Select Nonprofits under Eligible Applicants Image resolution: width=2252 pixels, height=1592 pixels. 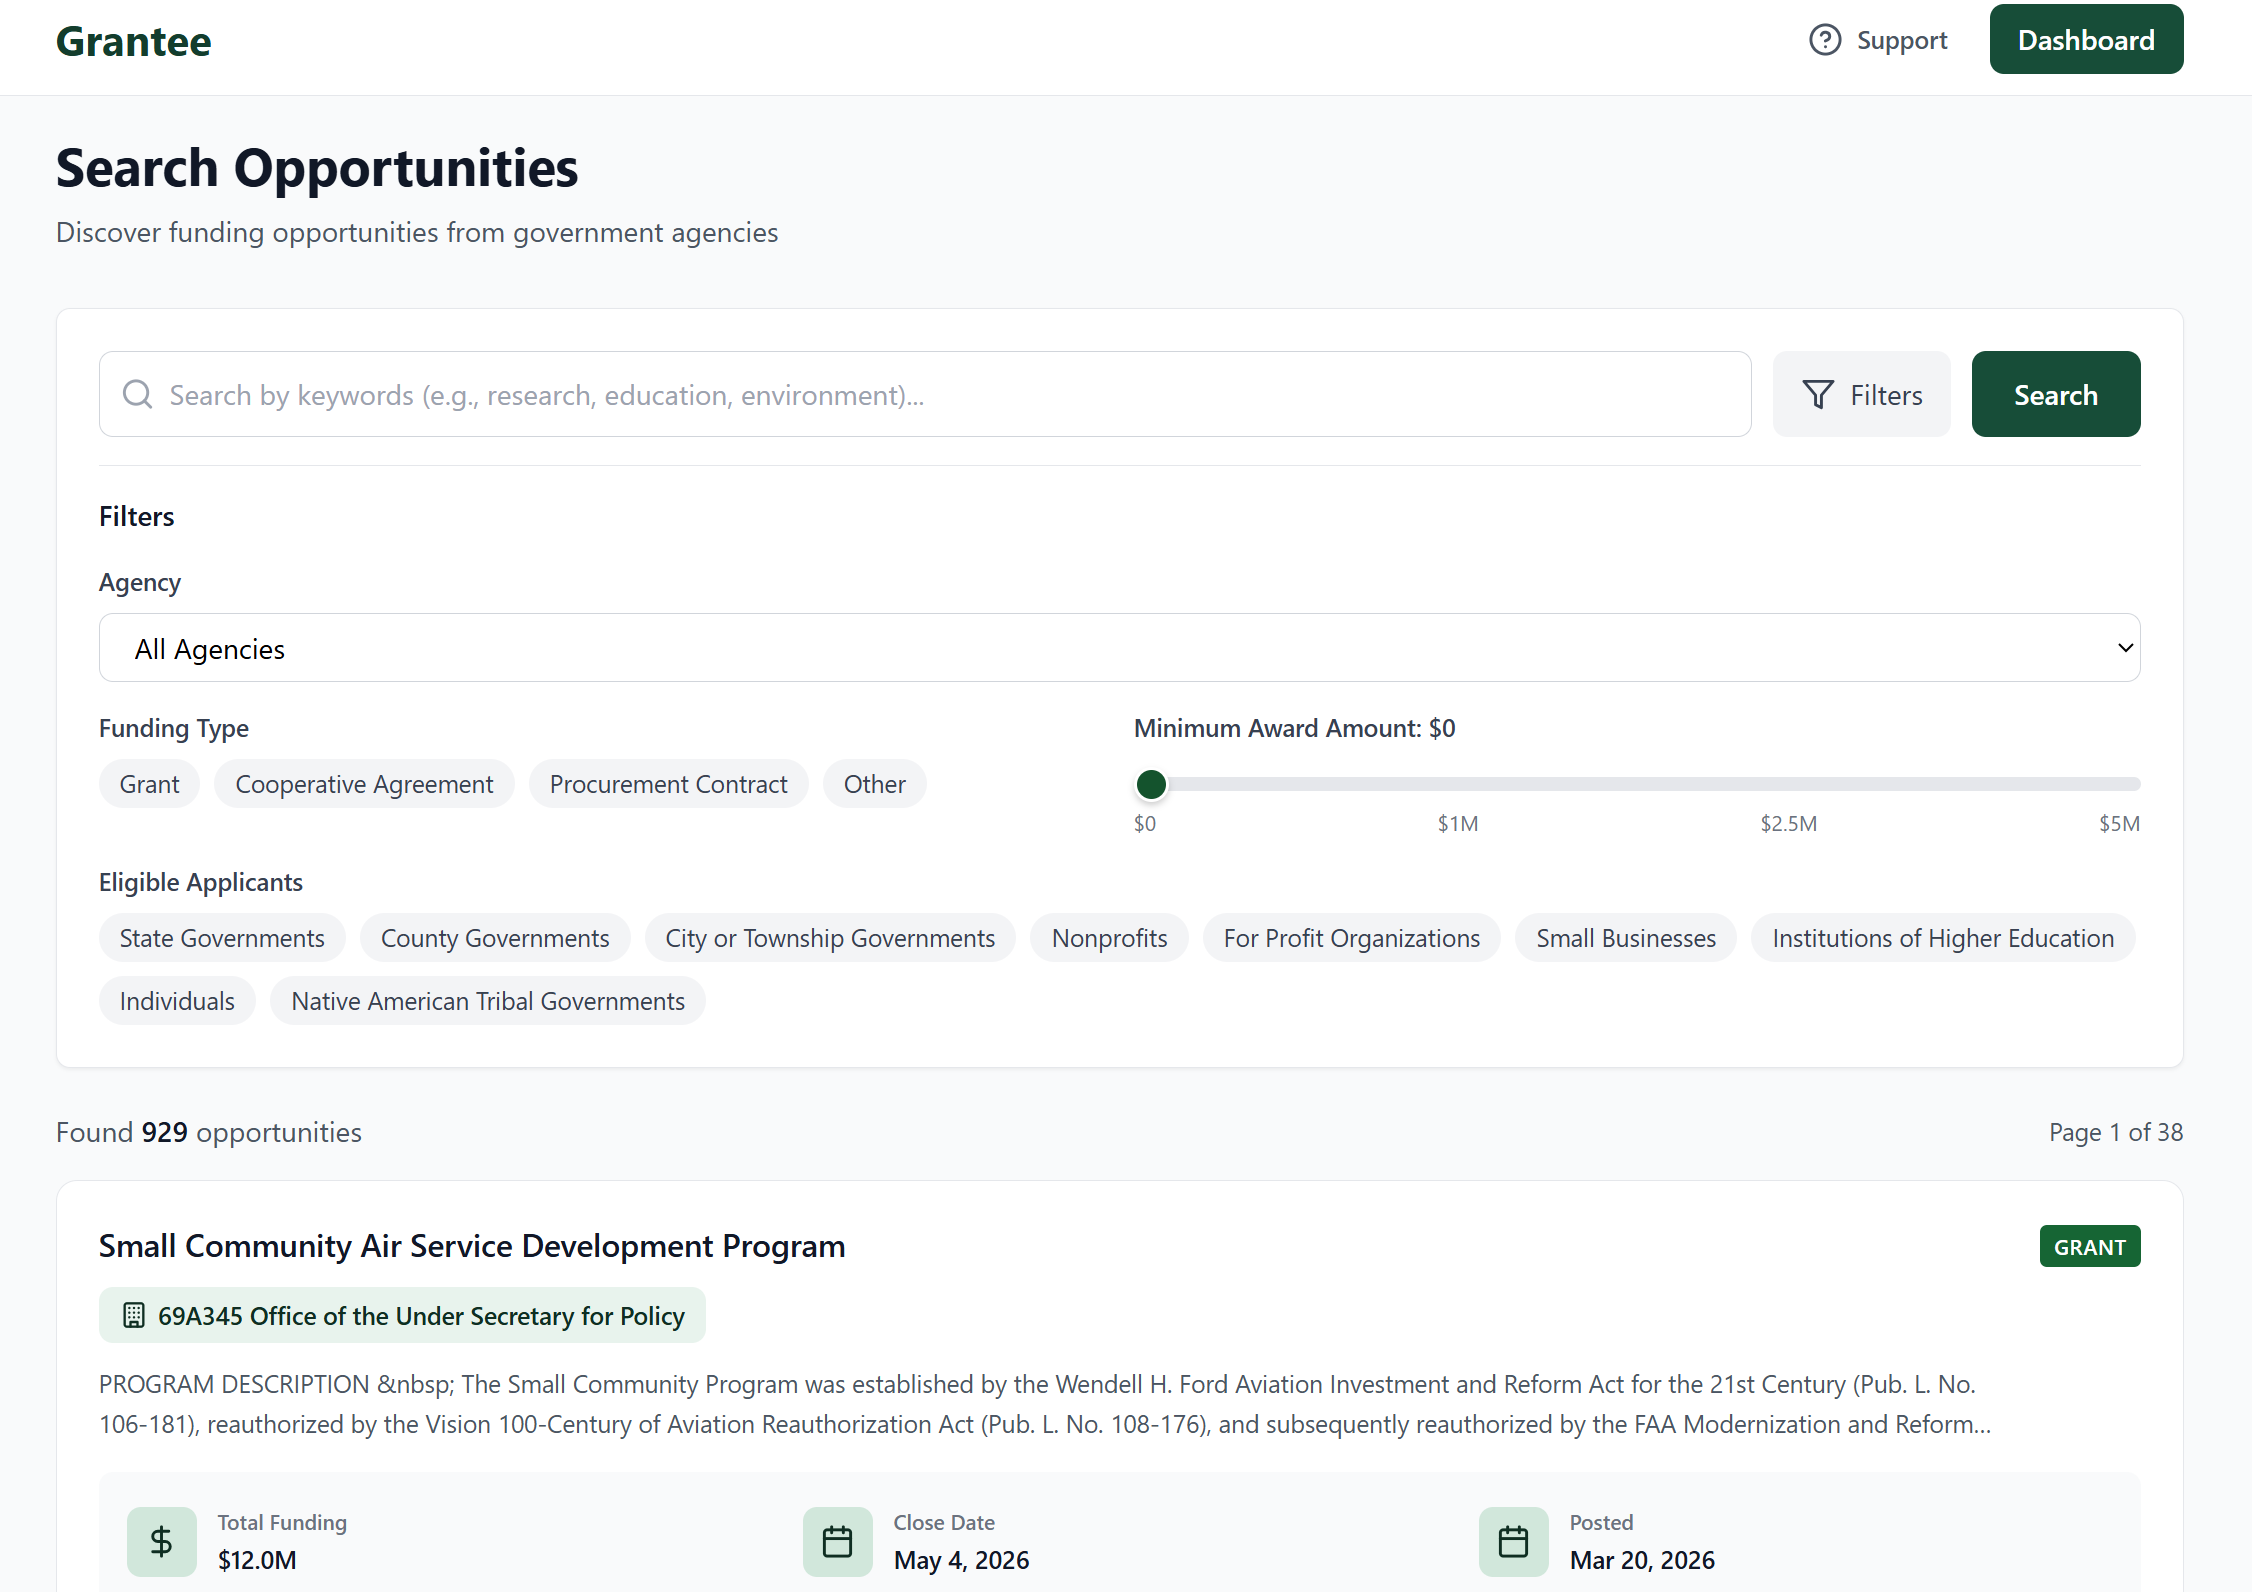coord(1109,937)
